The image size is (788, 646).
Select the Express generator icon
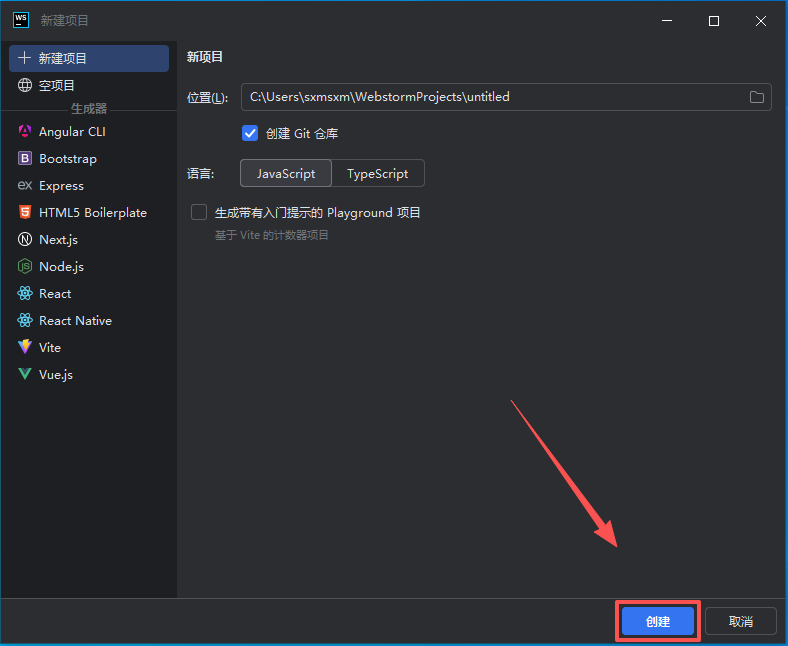pyautogui.click(x=25, y=186)
